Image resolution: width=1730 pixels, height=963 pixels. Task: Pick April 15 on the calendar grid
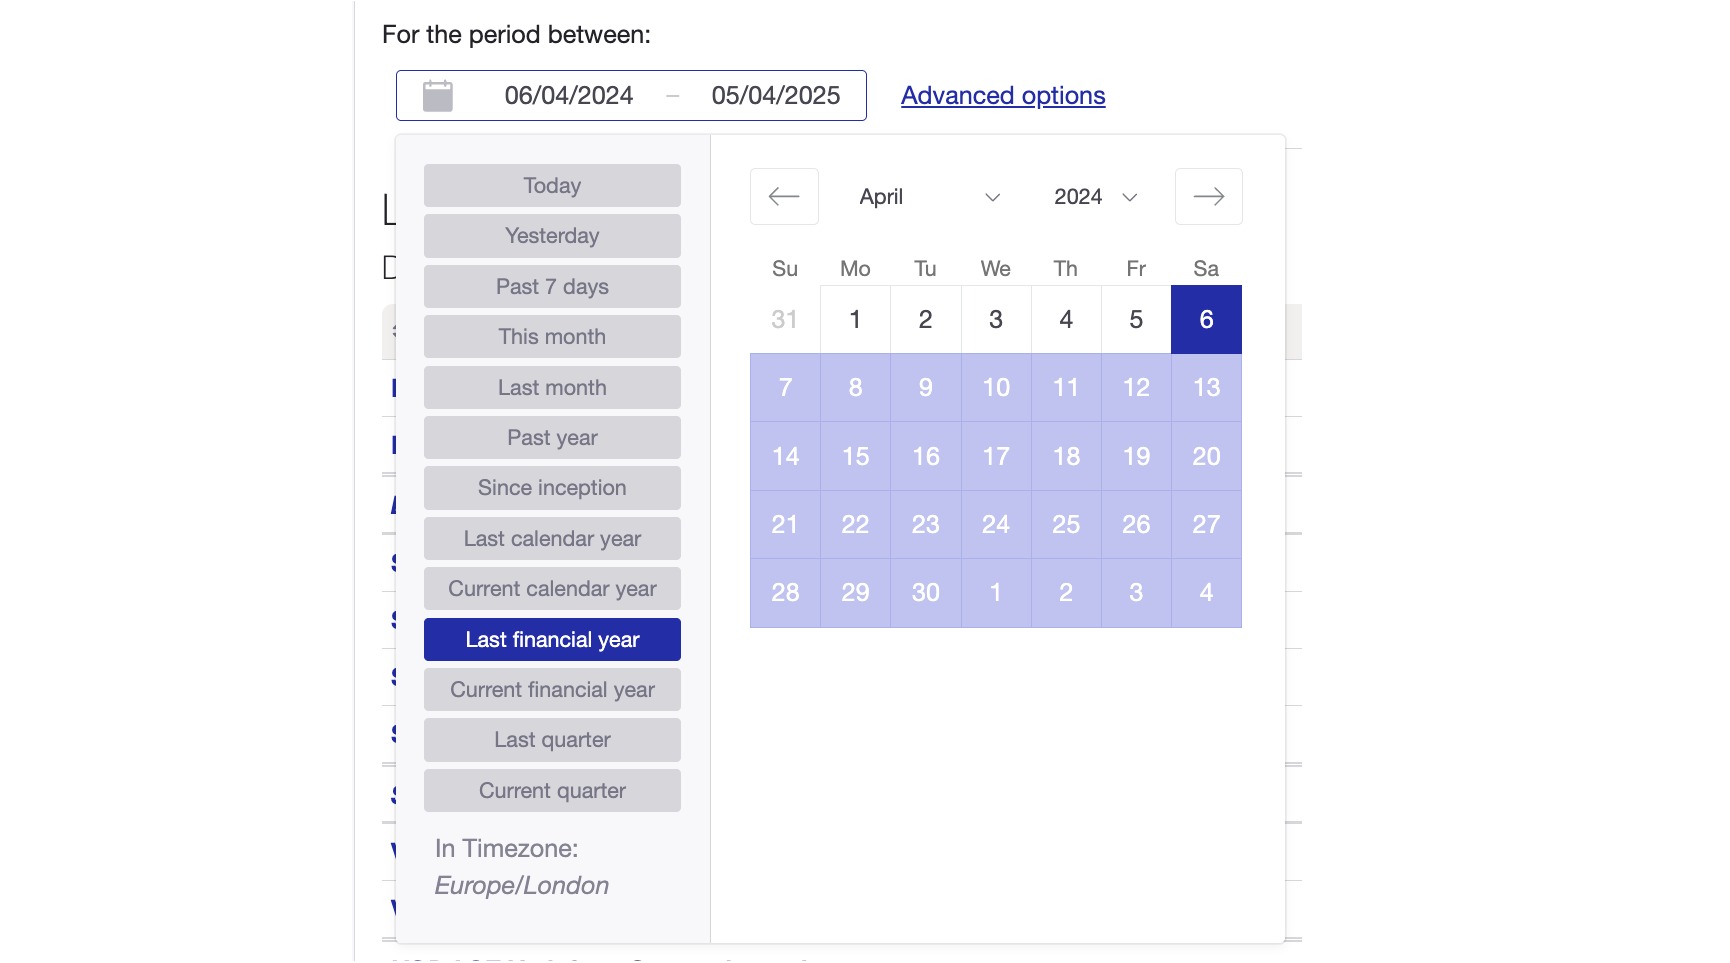pos(855,456)
